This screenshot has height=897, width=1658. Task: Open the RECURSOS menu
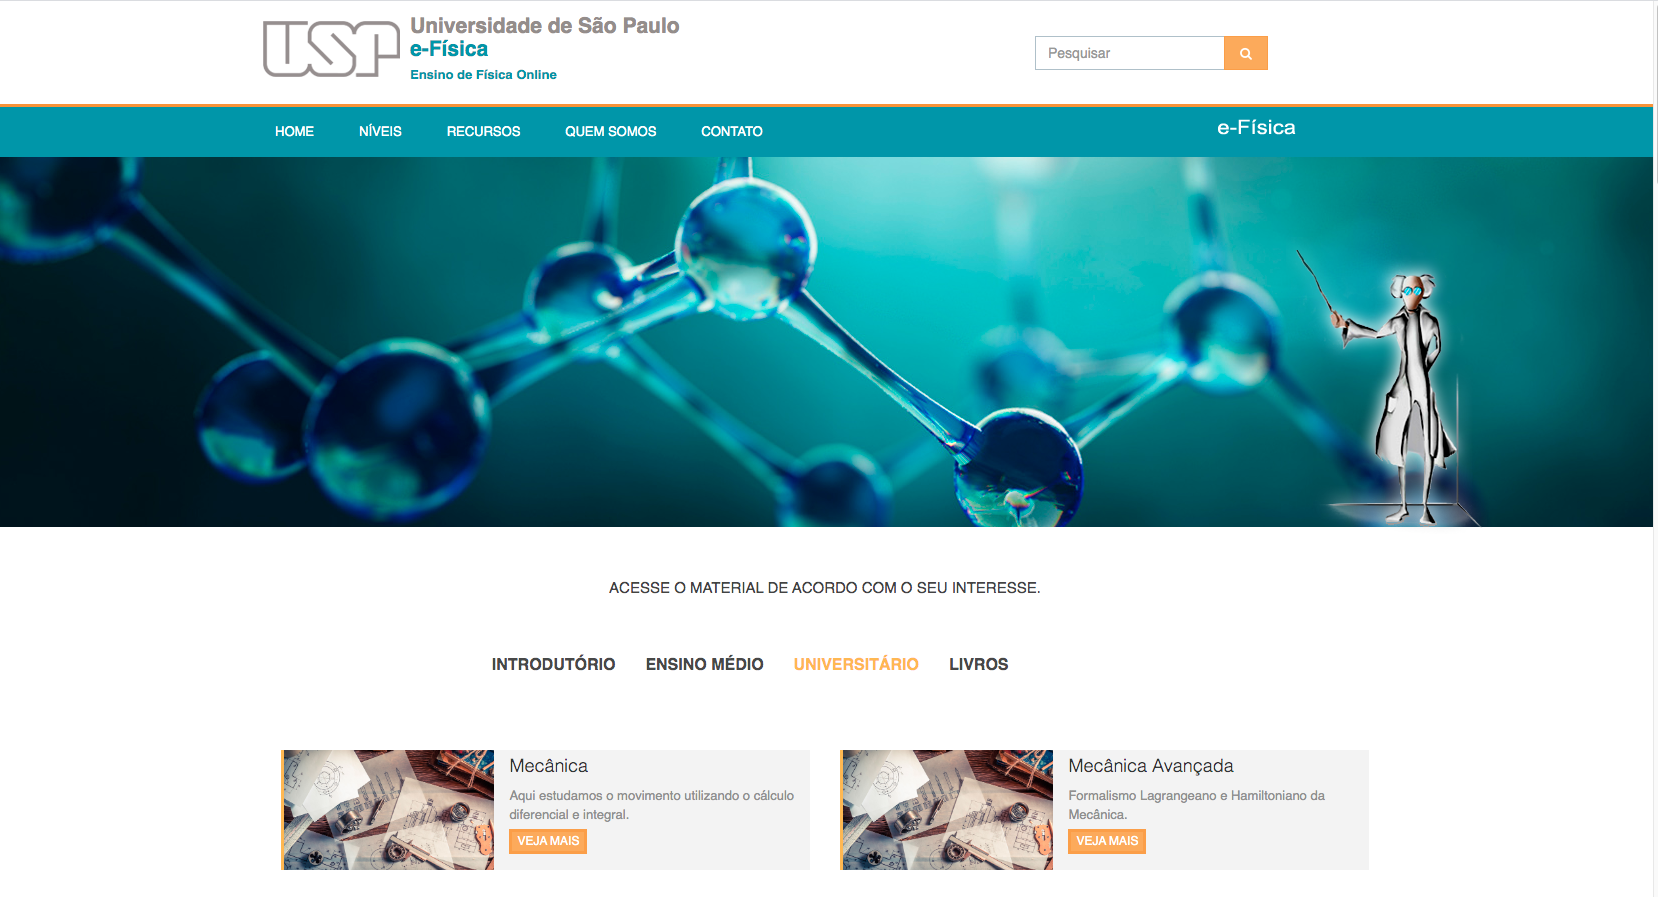[483, 131]
